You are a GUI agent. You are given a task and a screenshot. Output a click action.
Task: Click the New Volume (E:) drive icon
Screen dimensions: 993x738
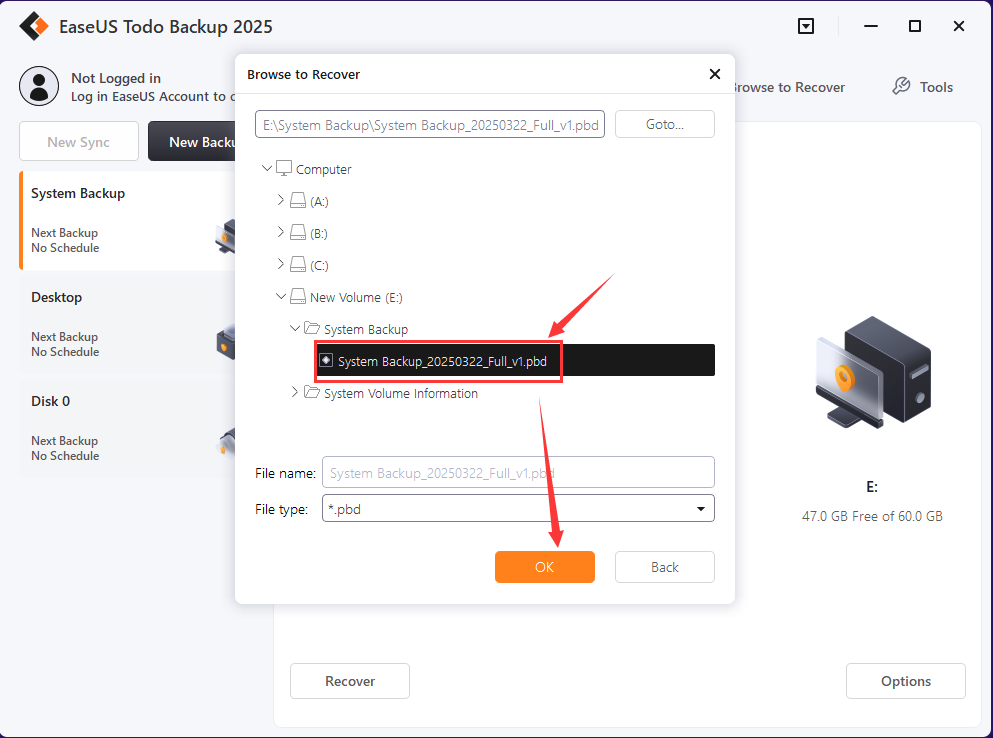[x=298, y=296]
